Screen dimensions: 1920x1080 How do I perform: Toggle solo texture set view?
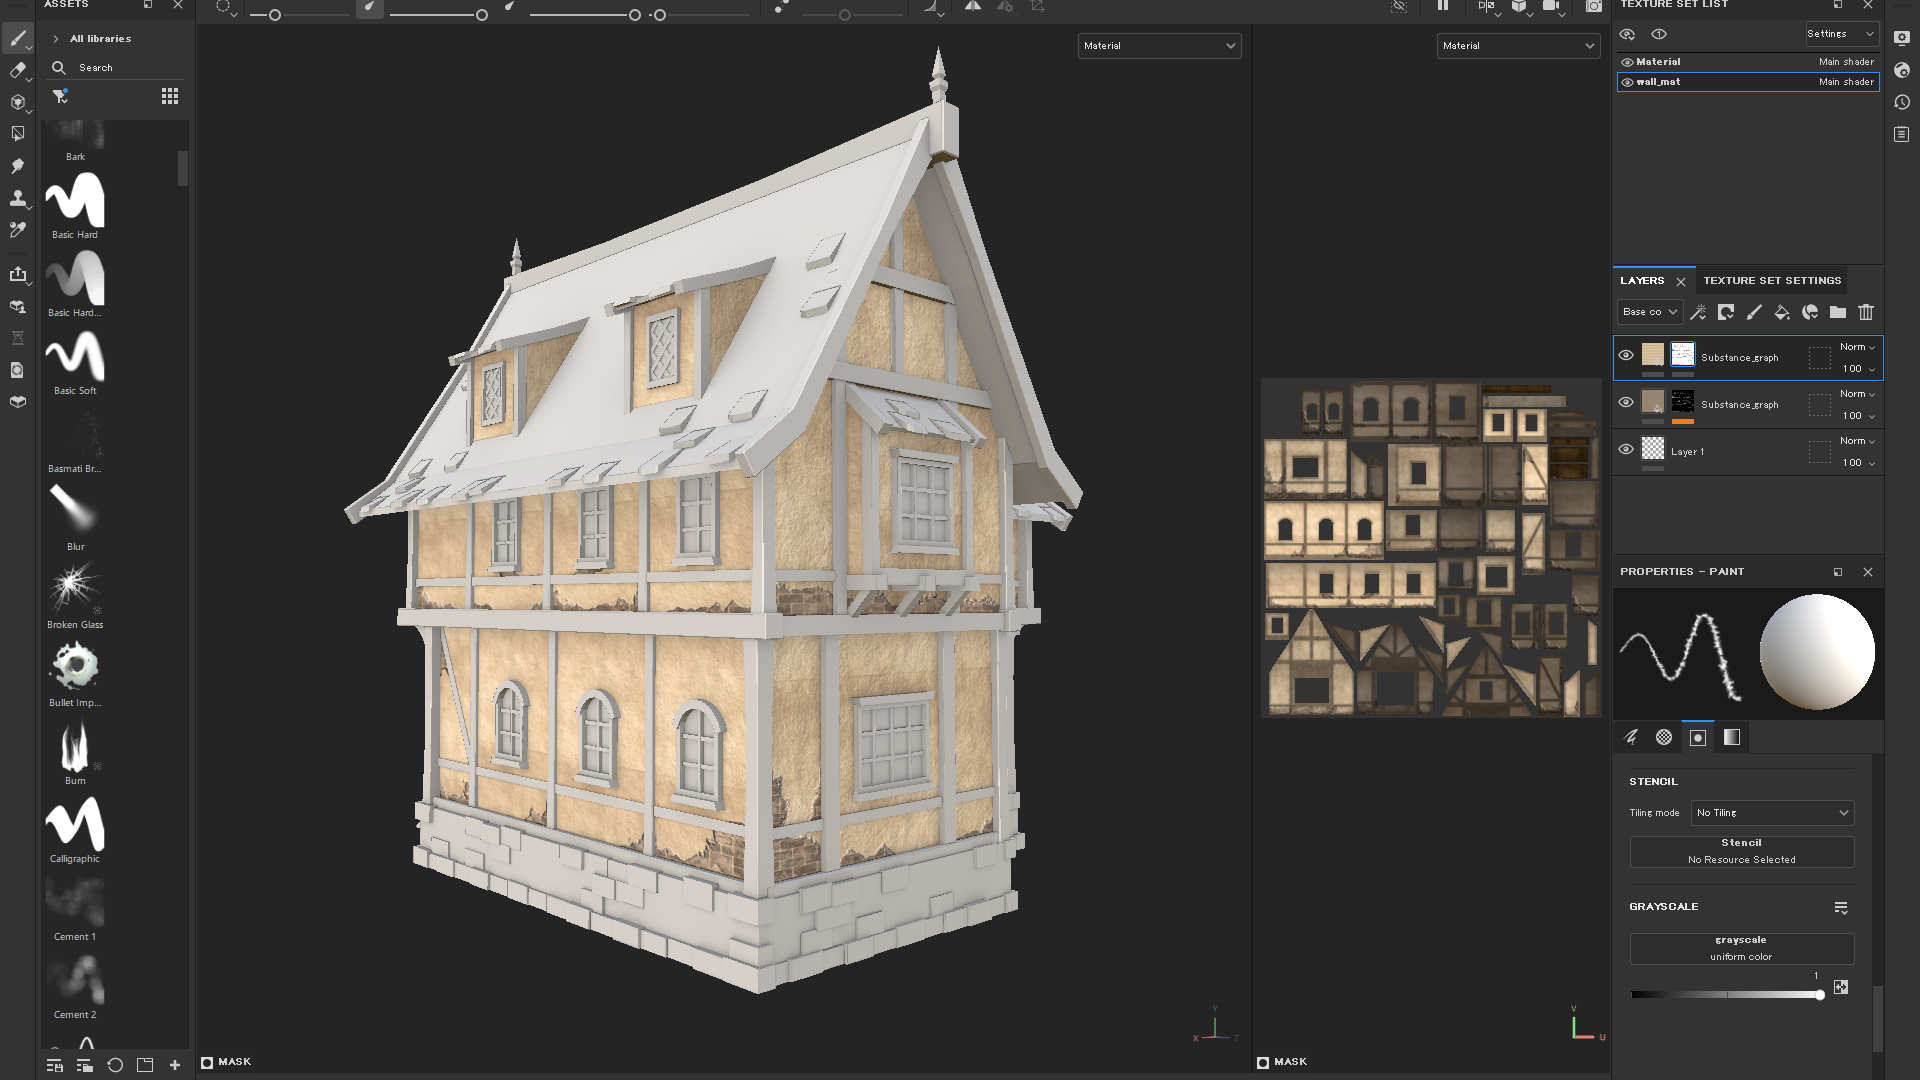[x=1659, y=34]
